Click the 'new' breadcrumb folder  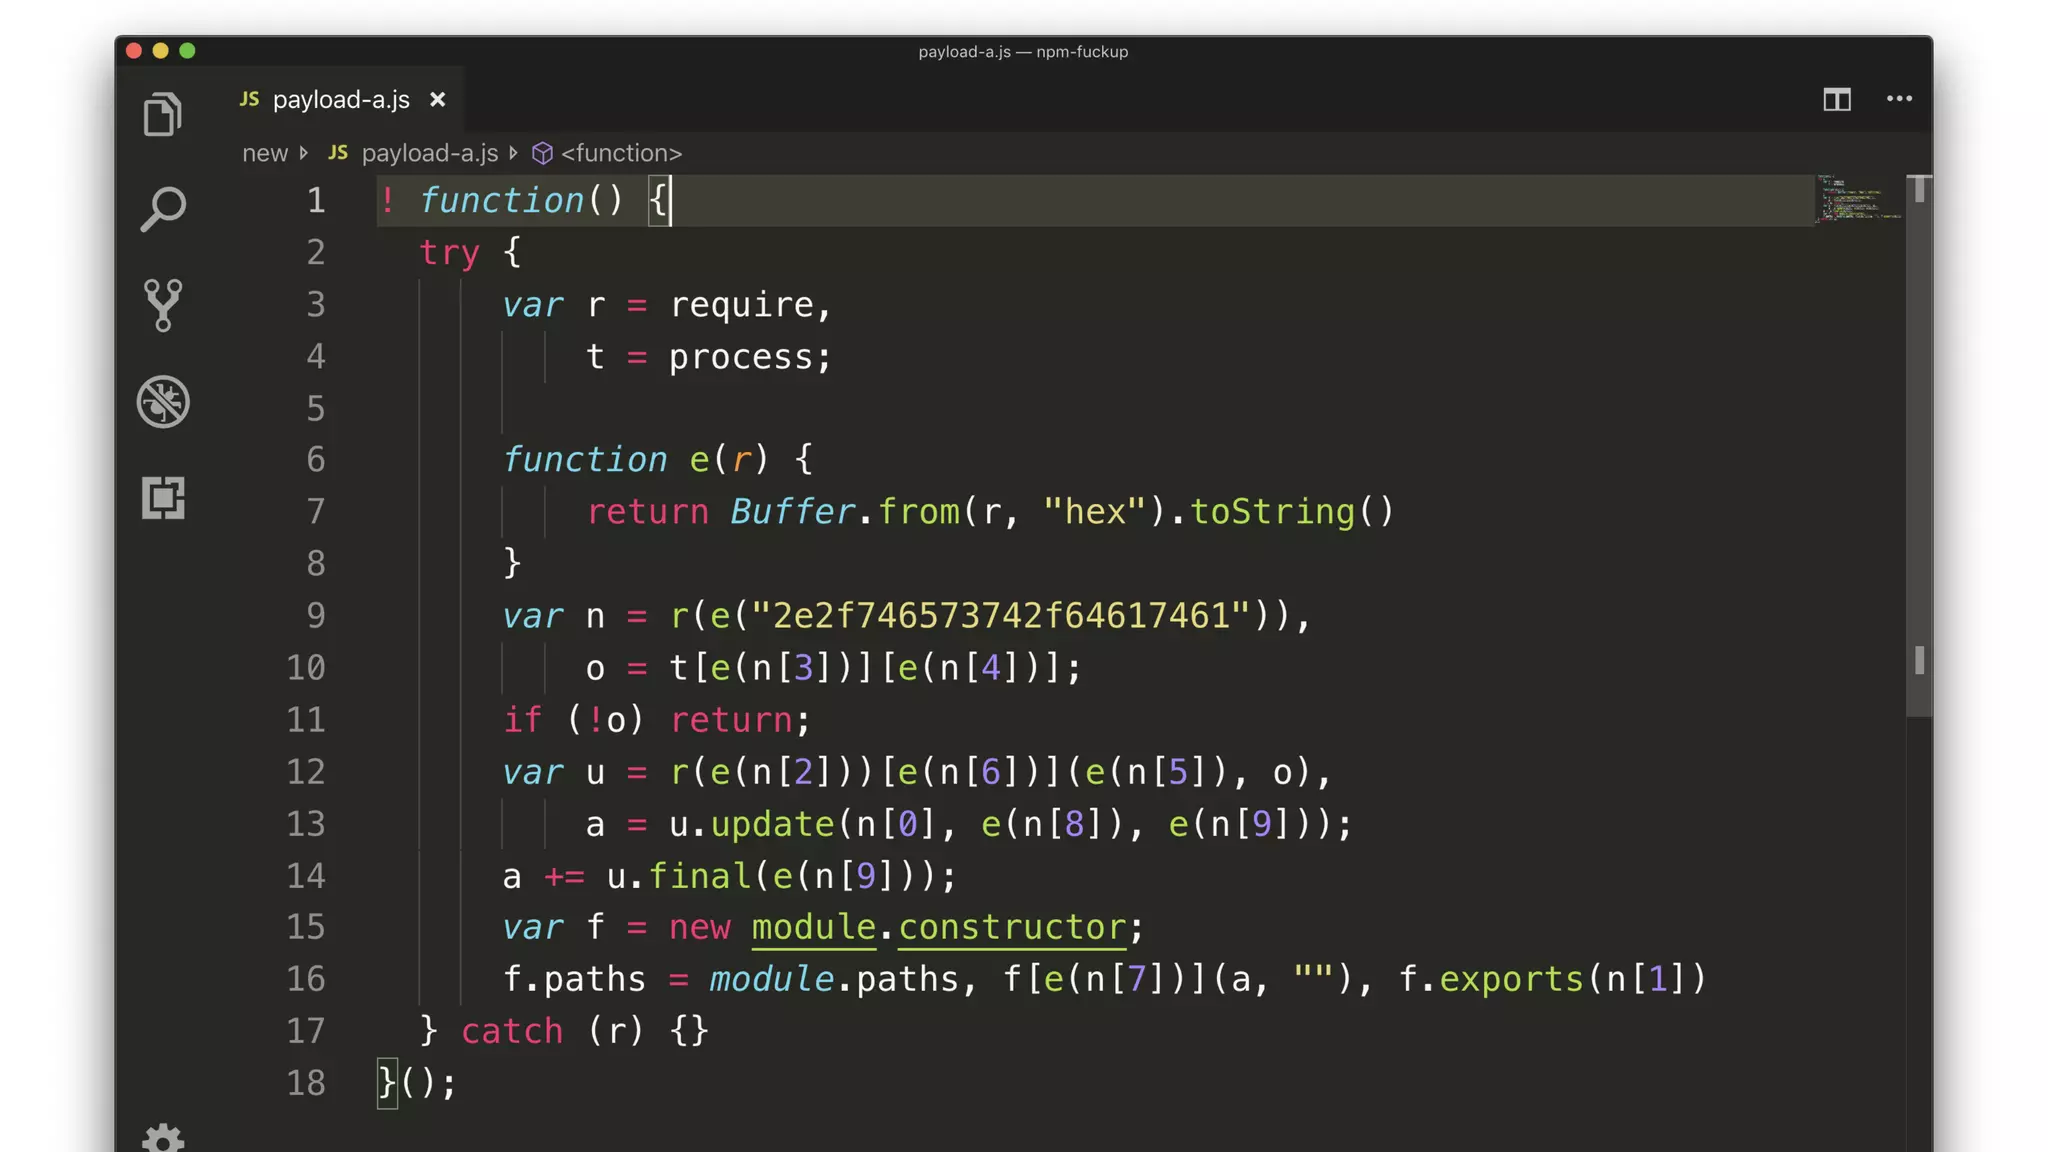(x=264, y=153)
